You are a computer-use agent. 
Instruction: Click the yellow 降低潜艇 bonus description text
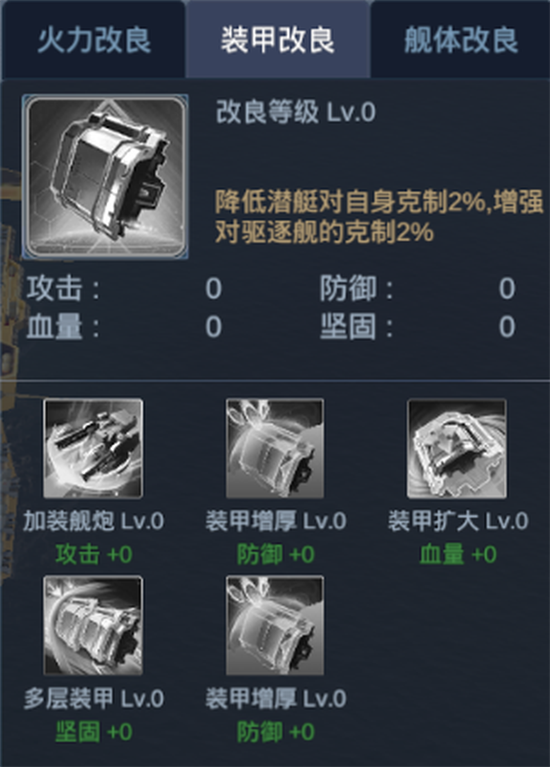click(x=379, y=216)
